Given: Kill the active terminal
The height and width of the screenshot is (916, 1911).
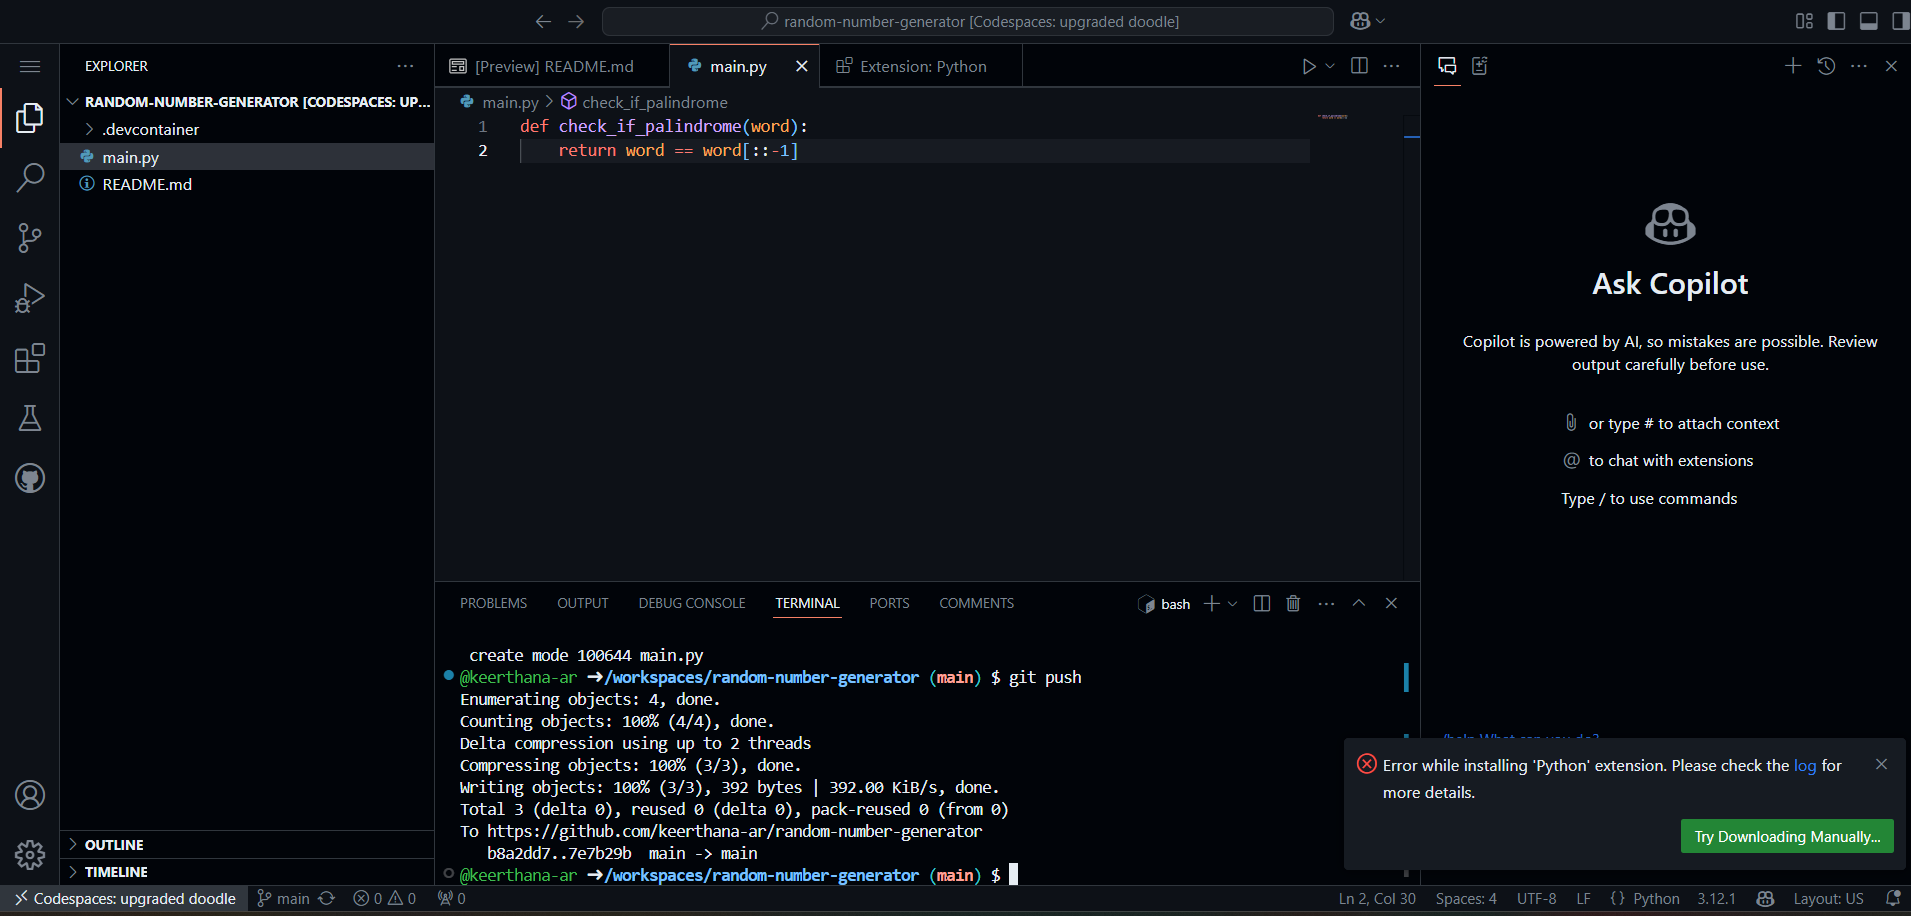Looking at the screenshot, I should click(1293, 603).
